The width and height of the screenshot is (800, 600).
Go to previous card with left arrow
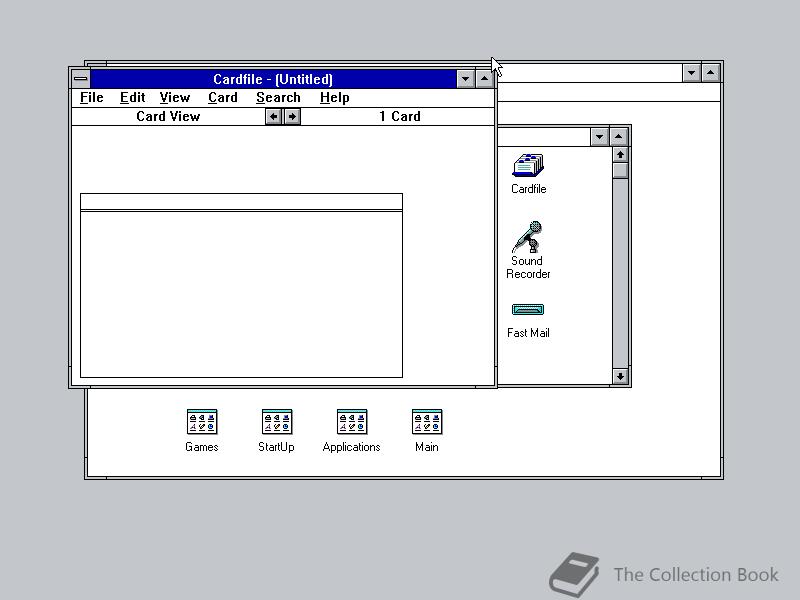pos(274,117)
